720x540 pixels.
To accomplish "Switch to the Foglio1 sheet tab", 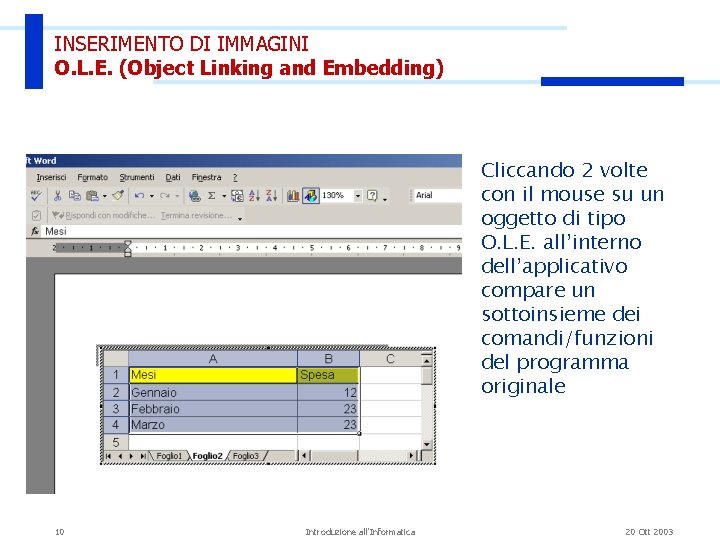I will tap(169, 456).
